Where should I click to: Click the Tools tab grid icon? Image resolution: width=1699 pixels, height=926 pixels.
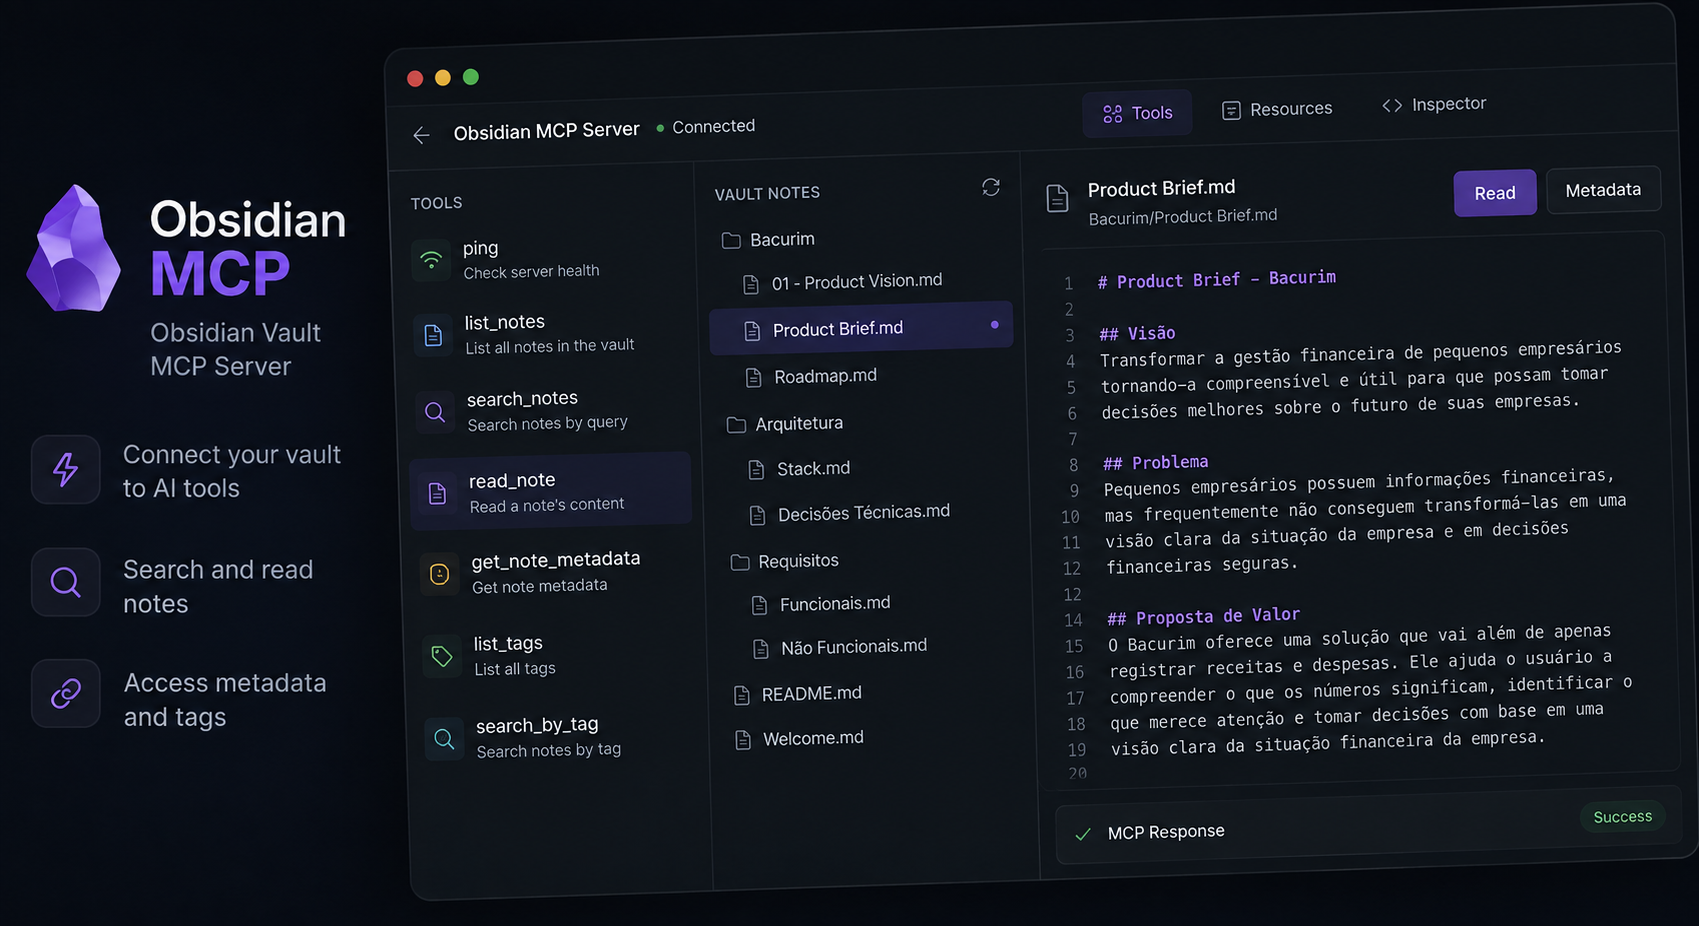pos(1112,114)
